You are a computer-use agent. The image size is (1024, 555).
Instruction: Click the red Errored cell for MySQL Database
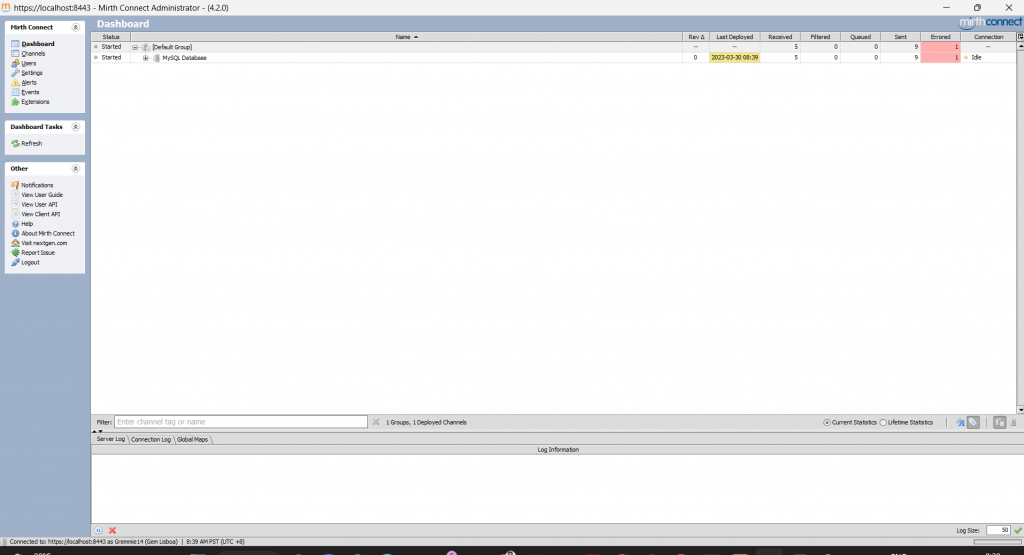[940, 57]
